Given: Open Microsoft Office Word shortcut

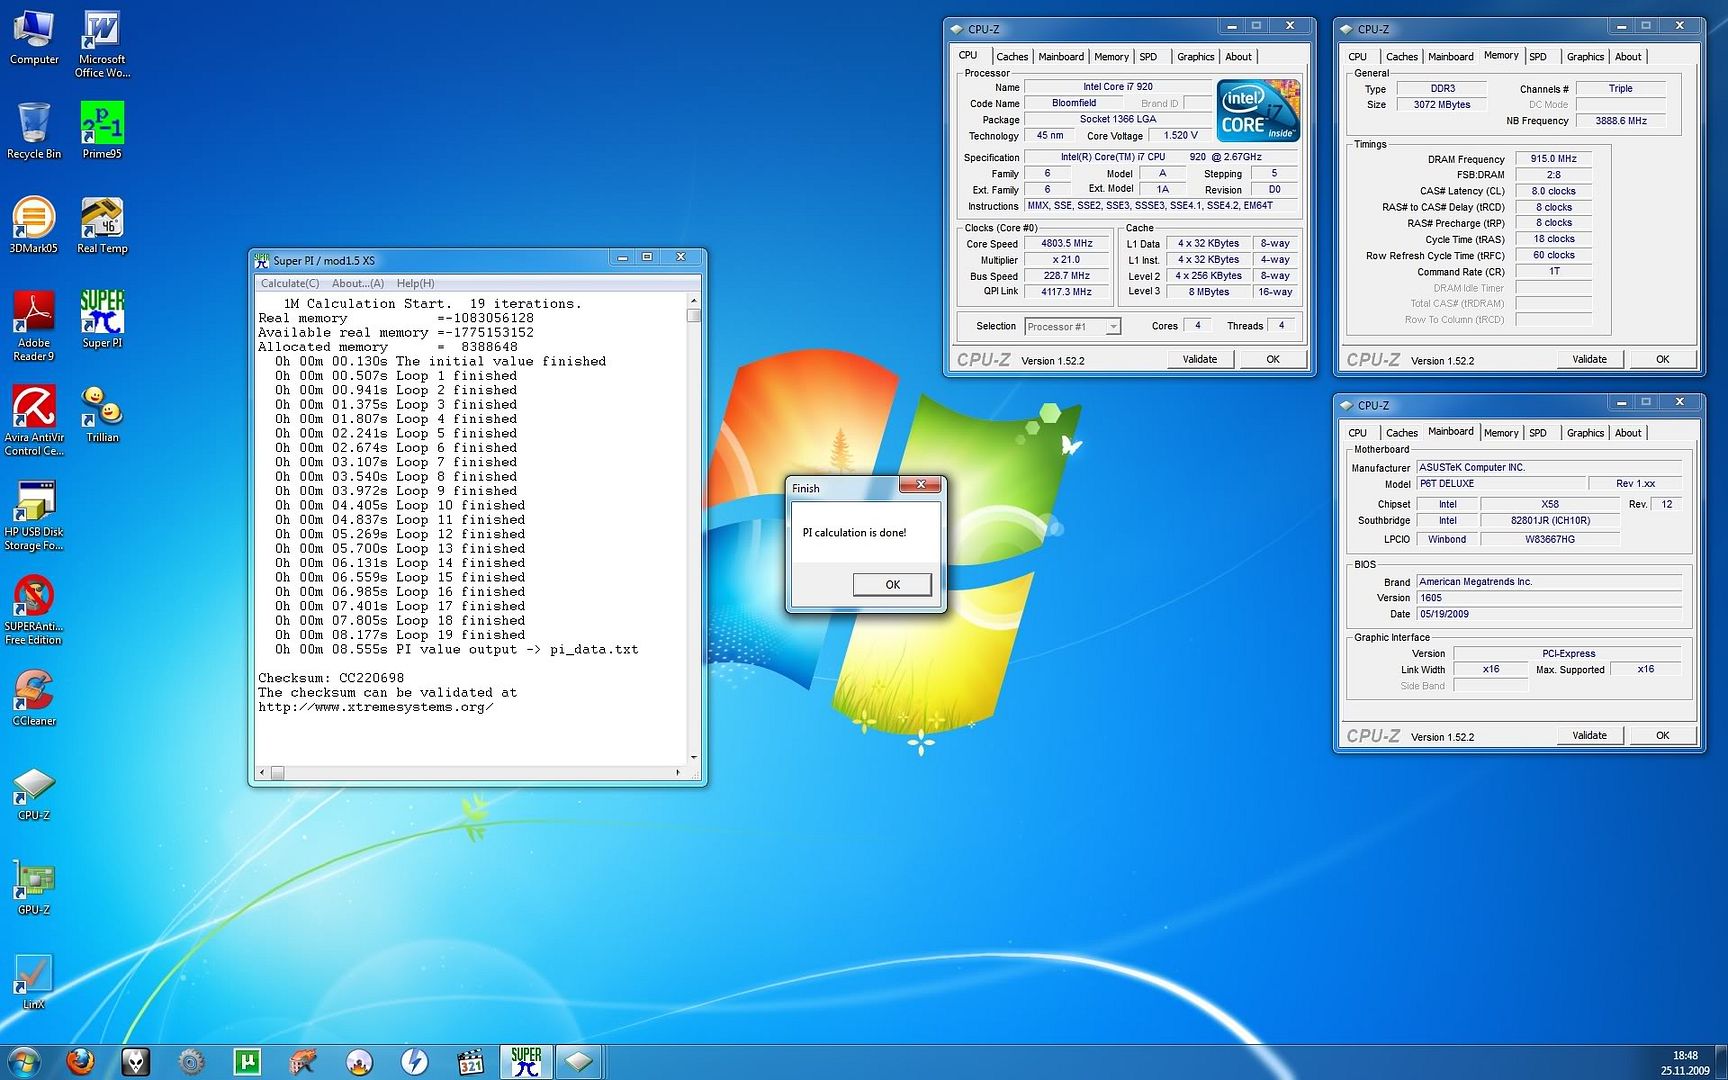Looking at the screenshot, I should [x=102, y=45].
